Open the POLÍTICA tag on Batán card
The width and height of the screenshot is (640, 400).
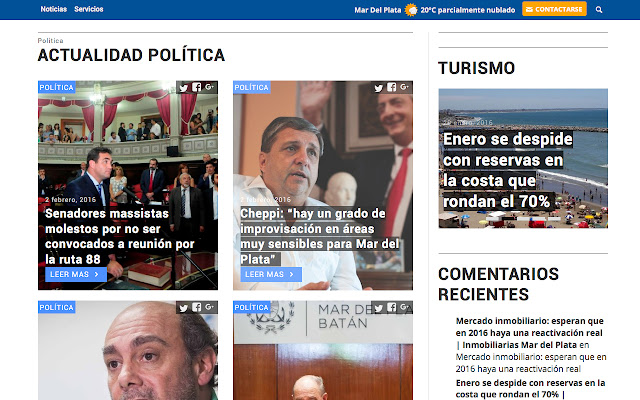[x=252, y=307]
